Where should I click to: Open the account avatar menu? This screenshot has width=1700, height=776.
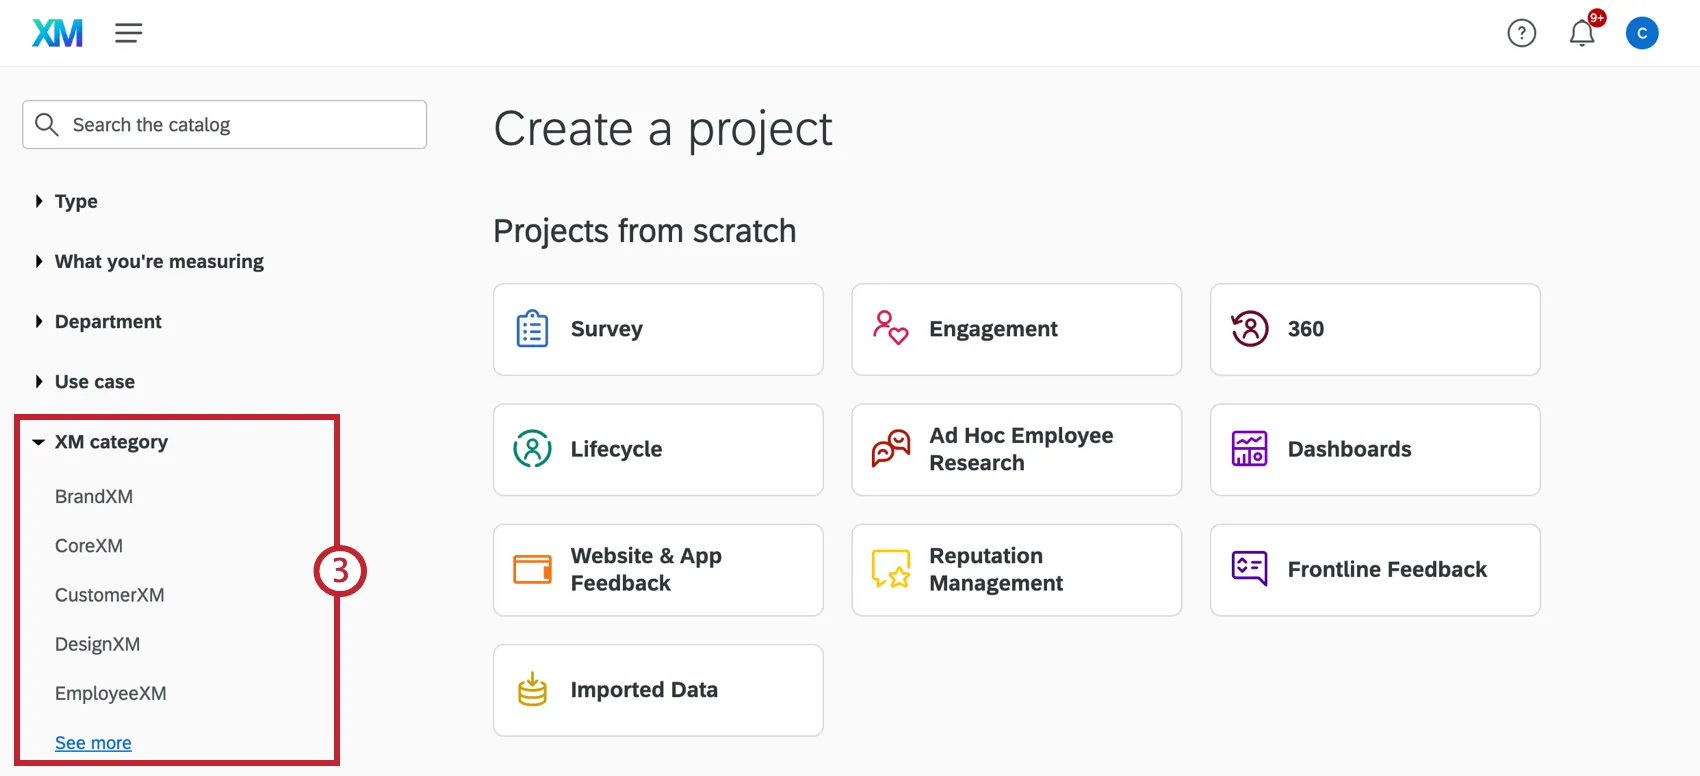1642,33
